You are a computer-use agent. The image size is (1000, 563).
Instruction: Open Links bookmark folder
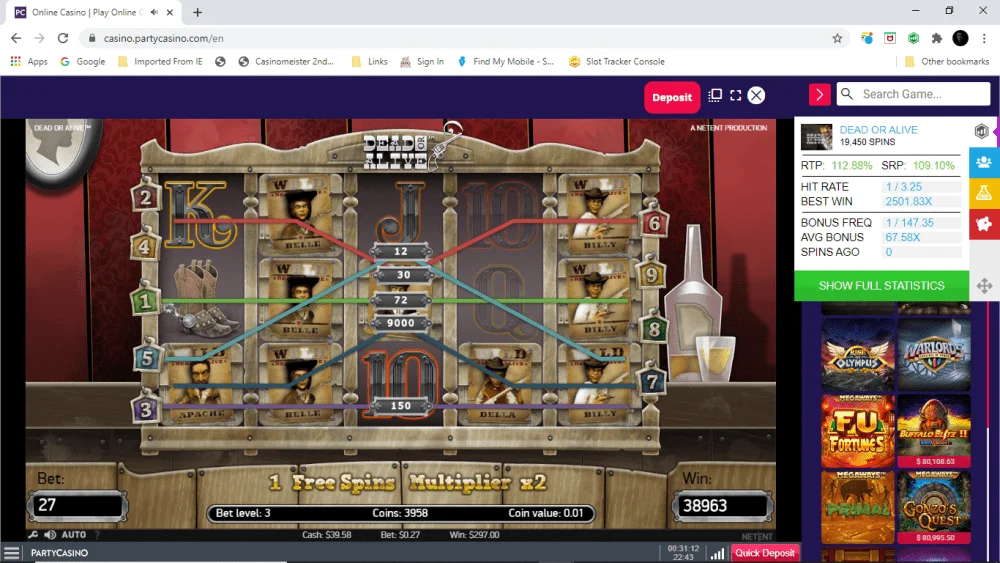pyautogui.click(x=370, y=61)
